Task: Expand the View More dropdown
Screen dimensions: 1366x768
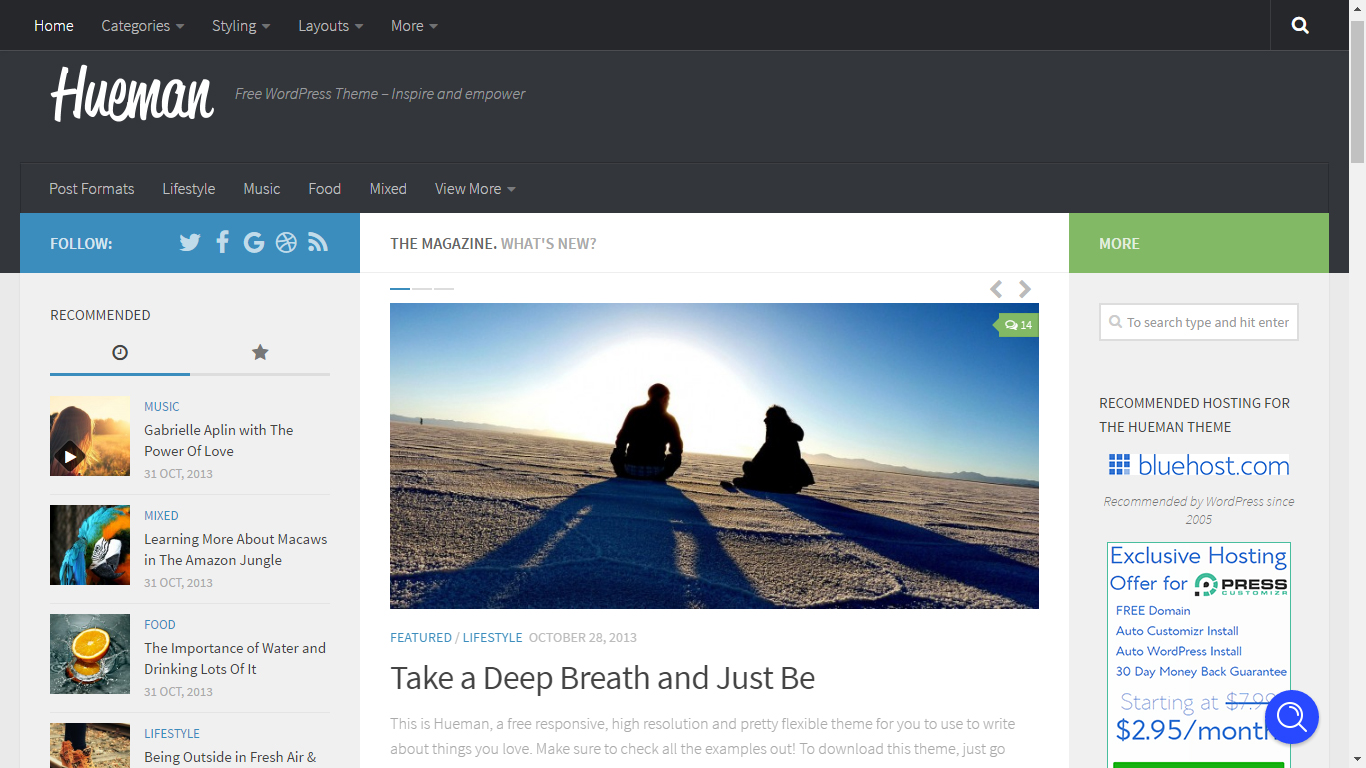Action: tap(475, 188)
